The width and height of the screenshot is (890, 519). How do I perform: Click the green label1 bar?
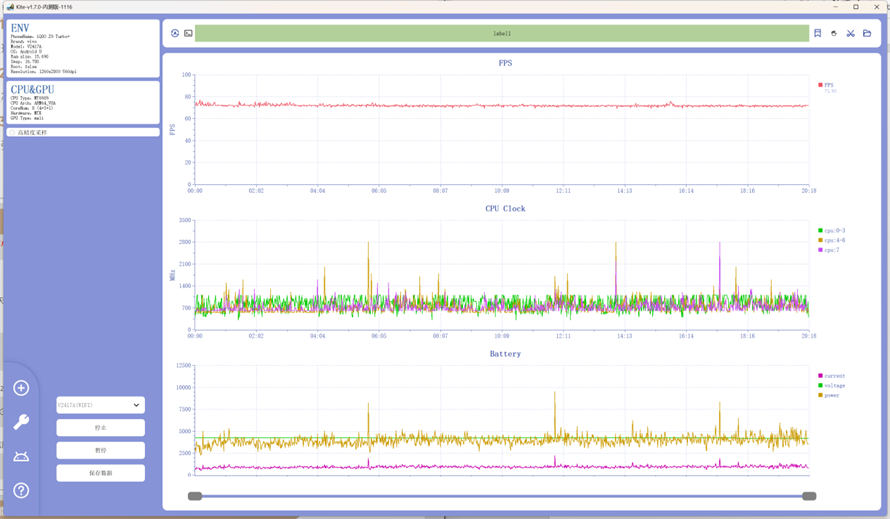tap(502, 34)
